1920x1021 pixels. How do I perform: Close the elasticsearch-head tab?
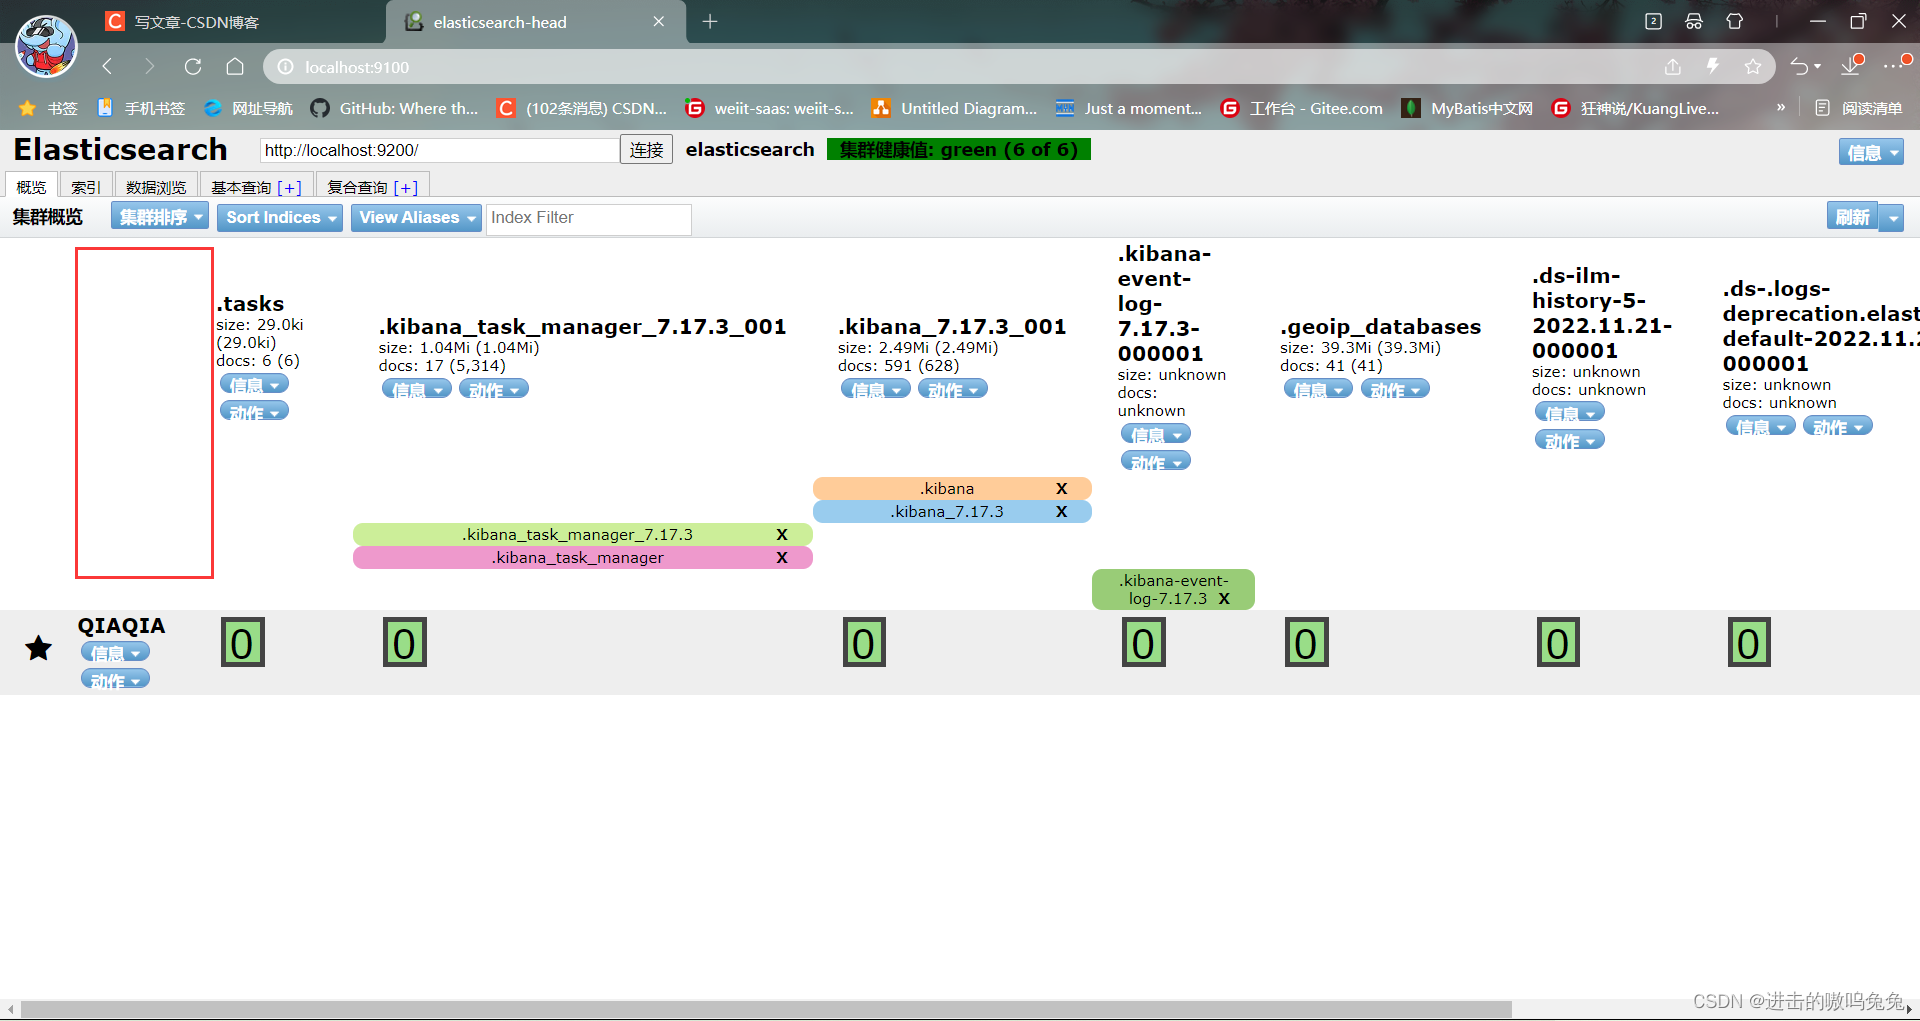(x=659, y=21)
